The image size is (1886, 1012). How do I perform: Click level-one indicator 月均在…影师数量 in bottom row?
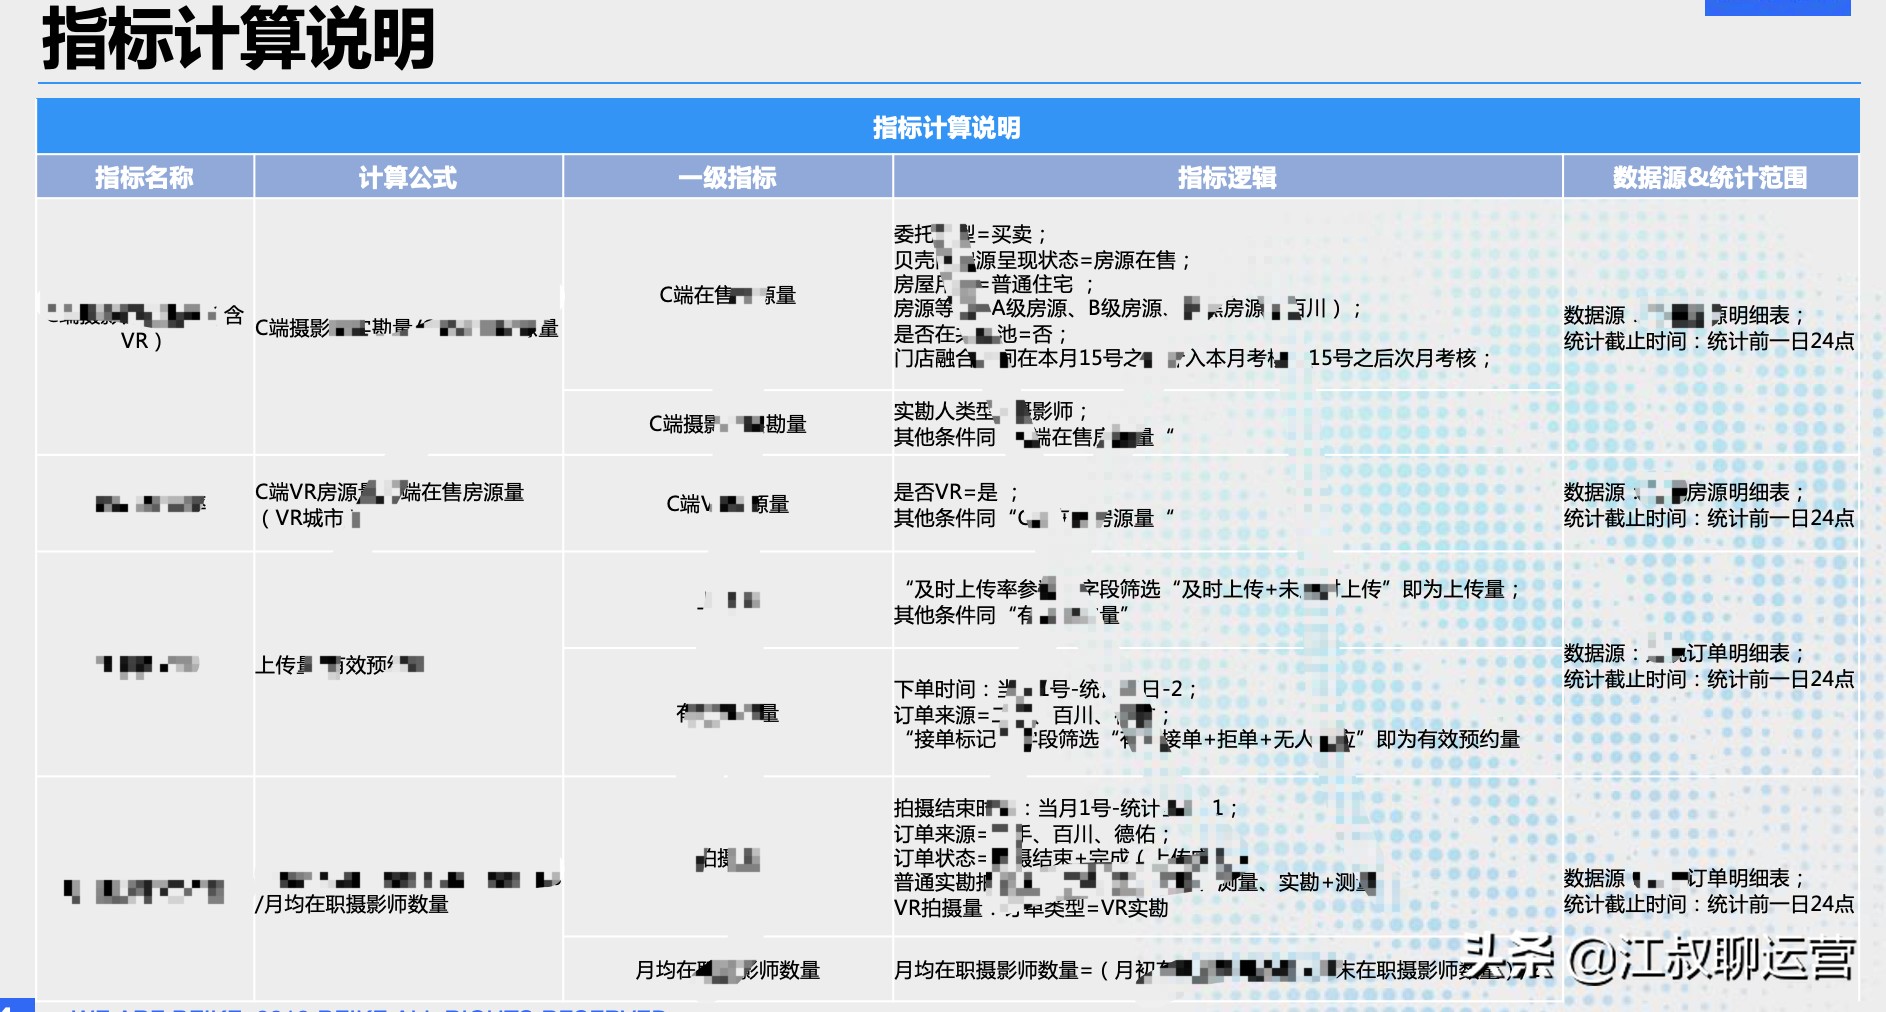pyautogui.click(x=727, y=970)
